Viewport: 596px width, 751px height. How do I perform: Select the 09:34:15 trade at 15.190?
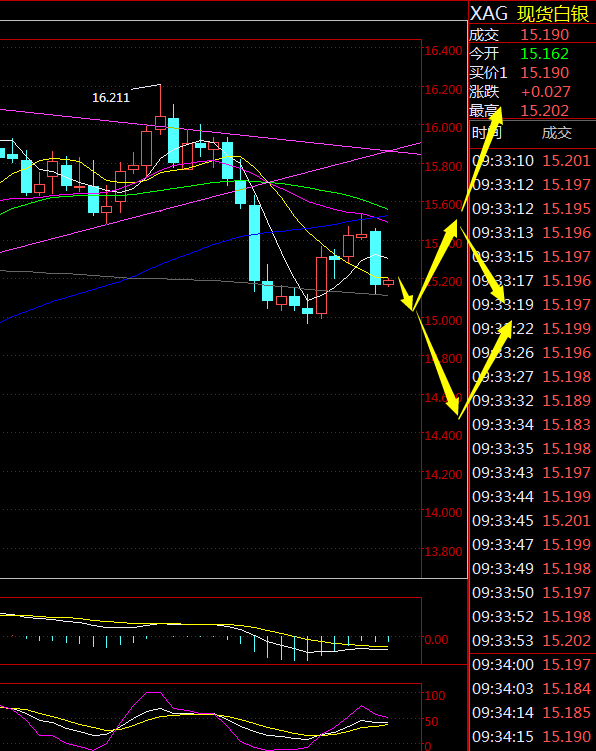[x=532, y=737]
